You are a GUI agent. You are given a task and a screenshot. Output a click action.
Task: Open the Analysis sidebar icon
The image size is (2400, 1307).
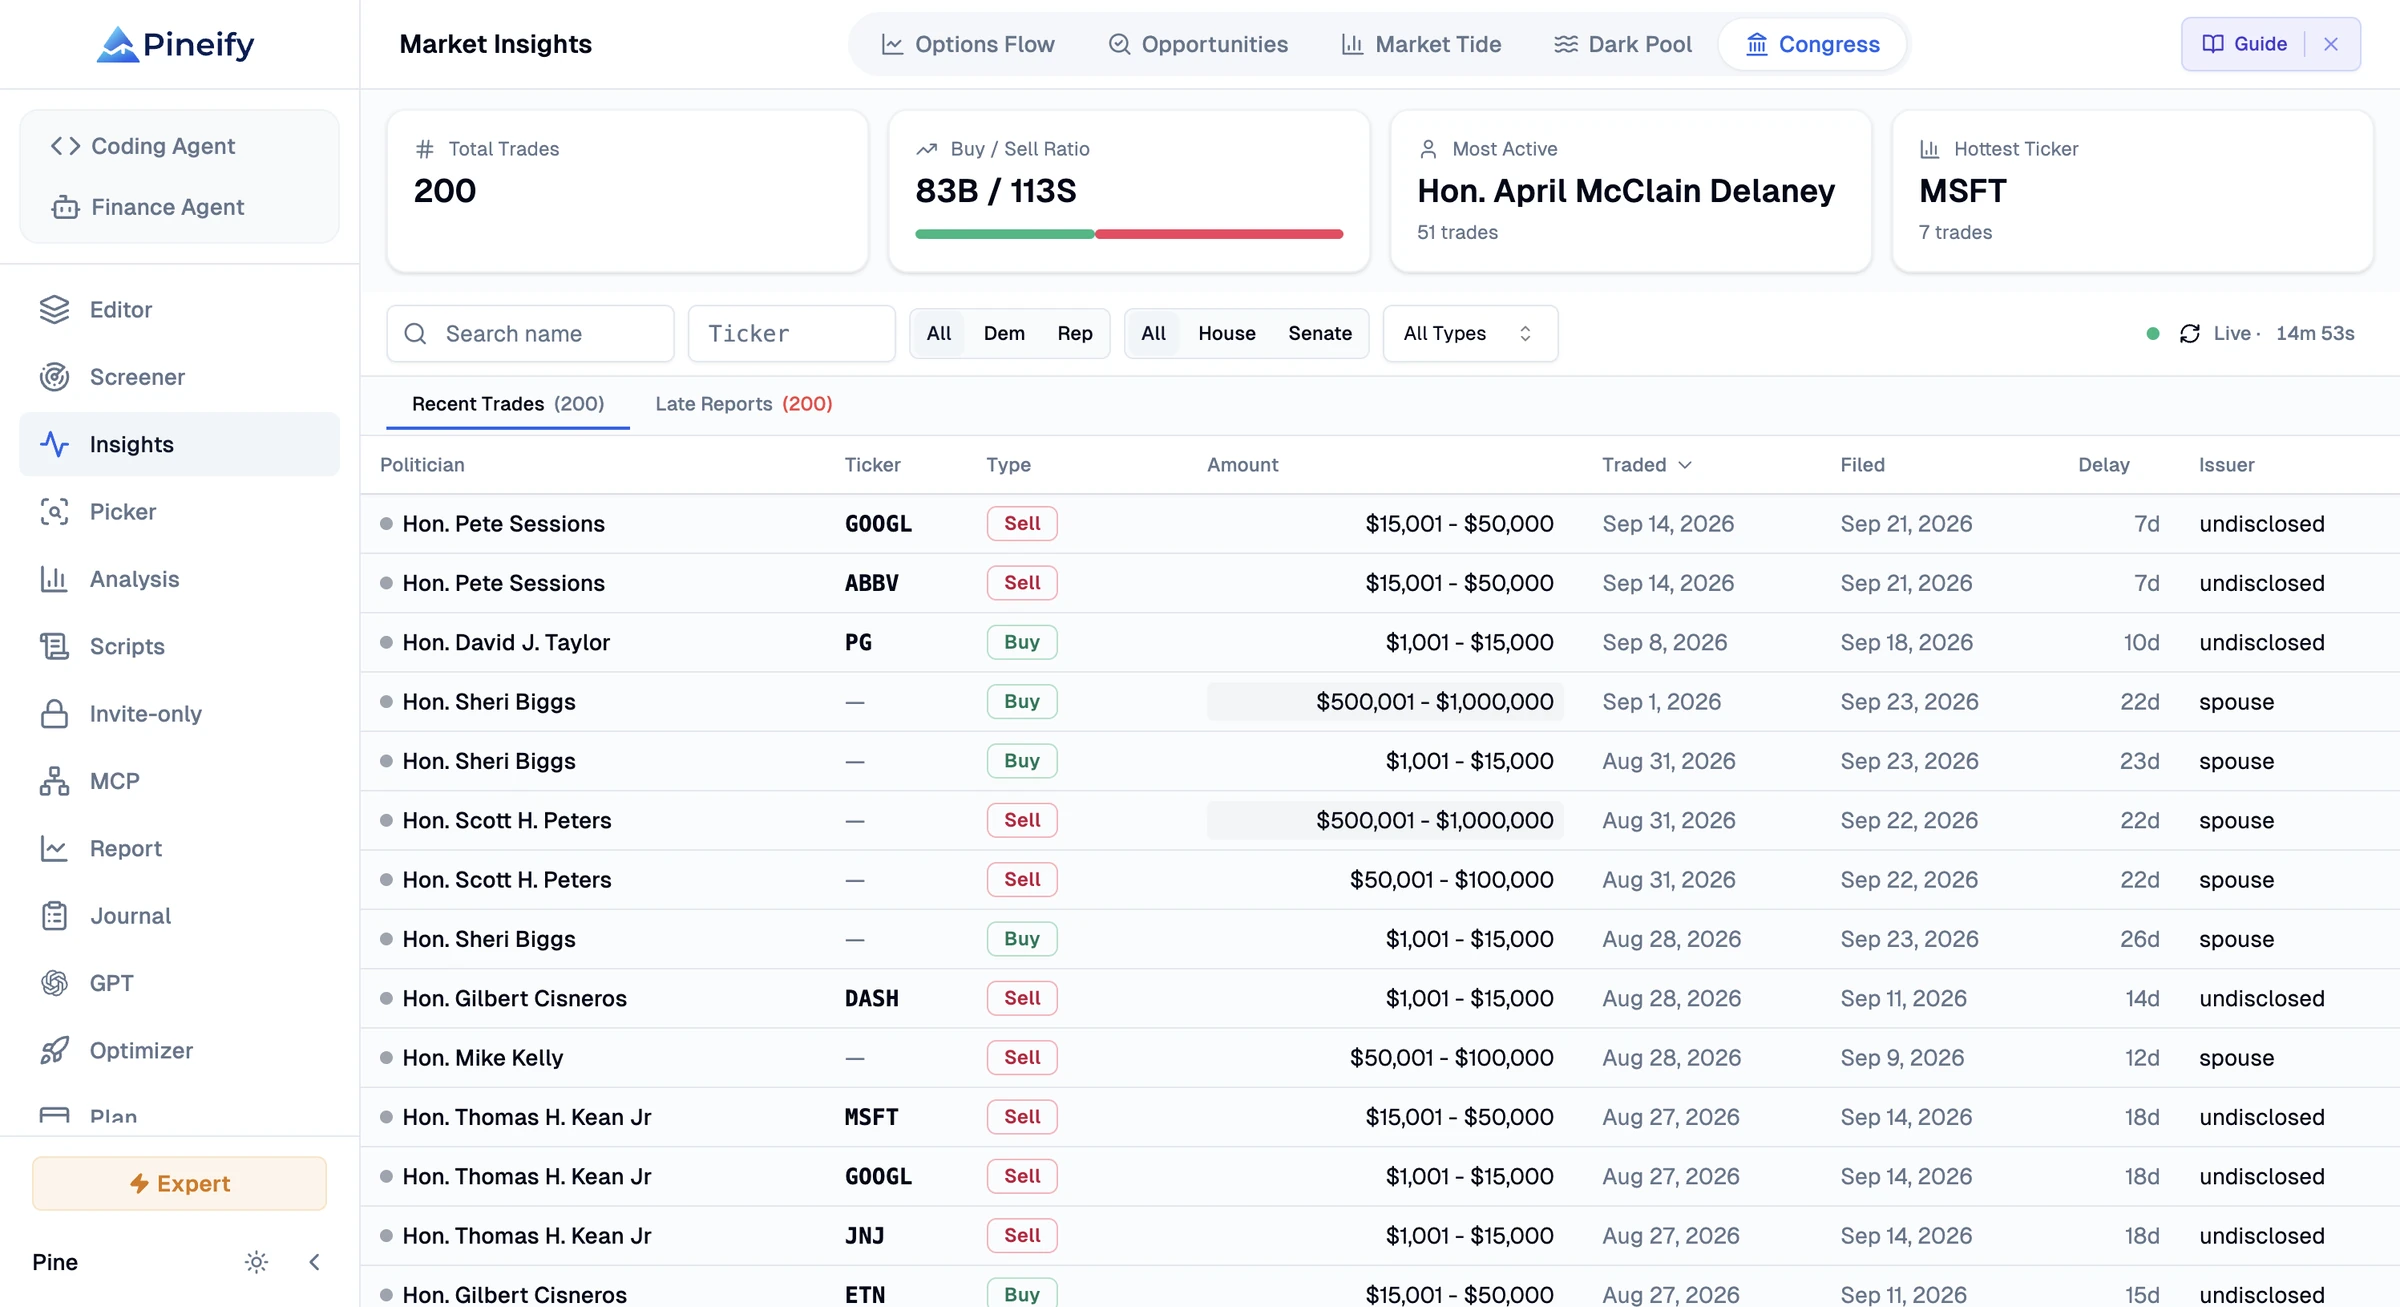pos(54,579)
